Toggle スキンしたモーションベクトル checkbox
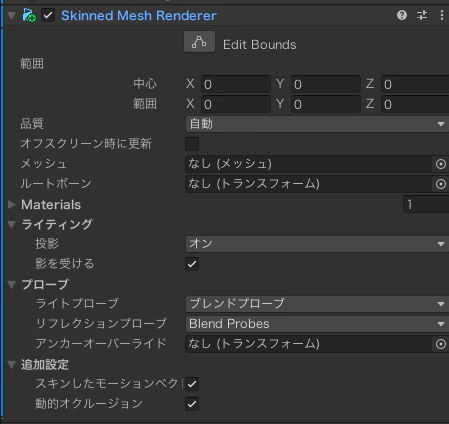The image size is (449, 424). point(192,384)
